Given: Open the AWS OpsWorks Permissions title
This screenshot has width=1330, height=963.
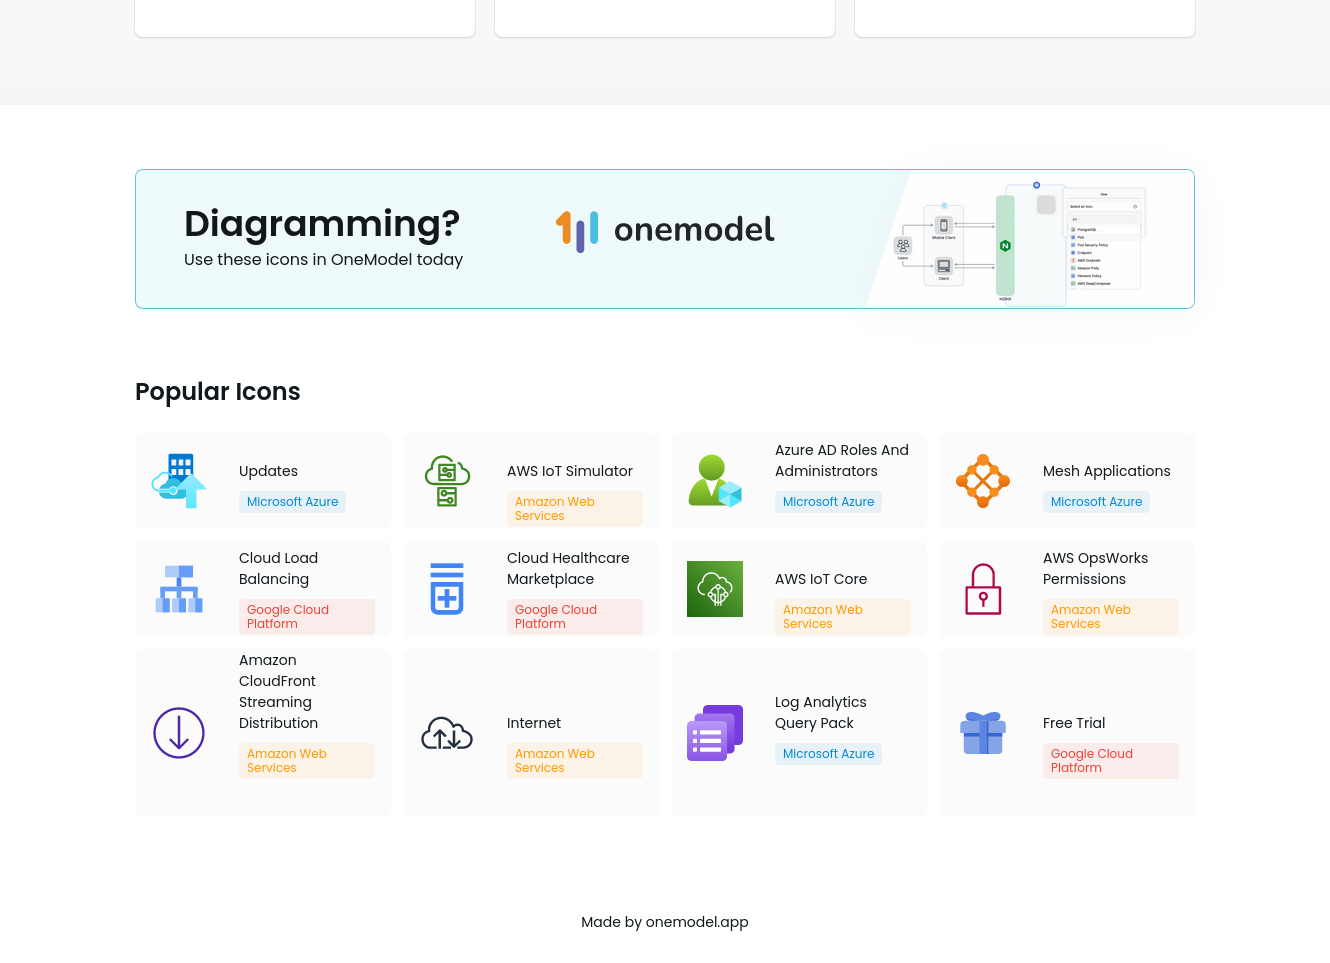Looking at the screenshot, I should point(1095,569).
